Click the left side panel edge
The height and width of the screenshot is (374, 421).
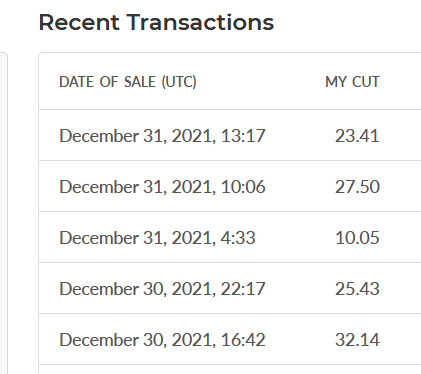4,213
